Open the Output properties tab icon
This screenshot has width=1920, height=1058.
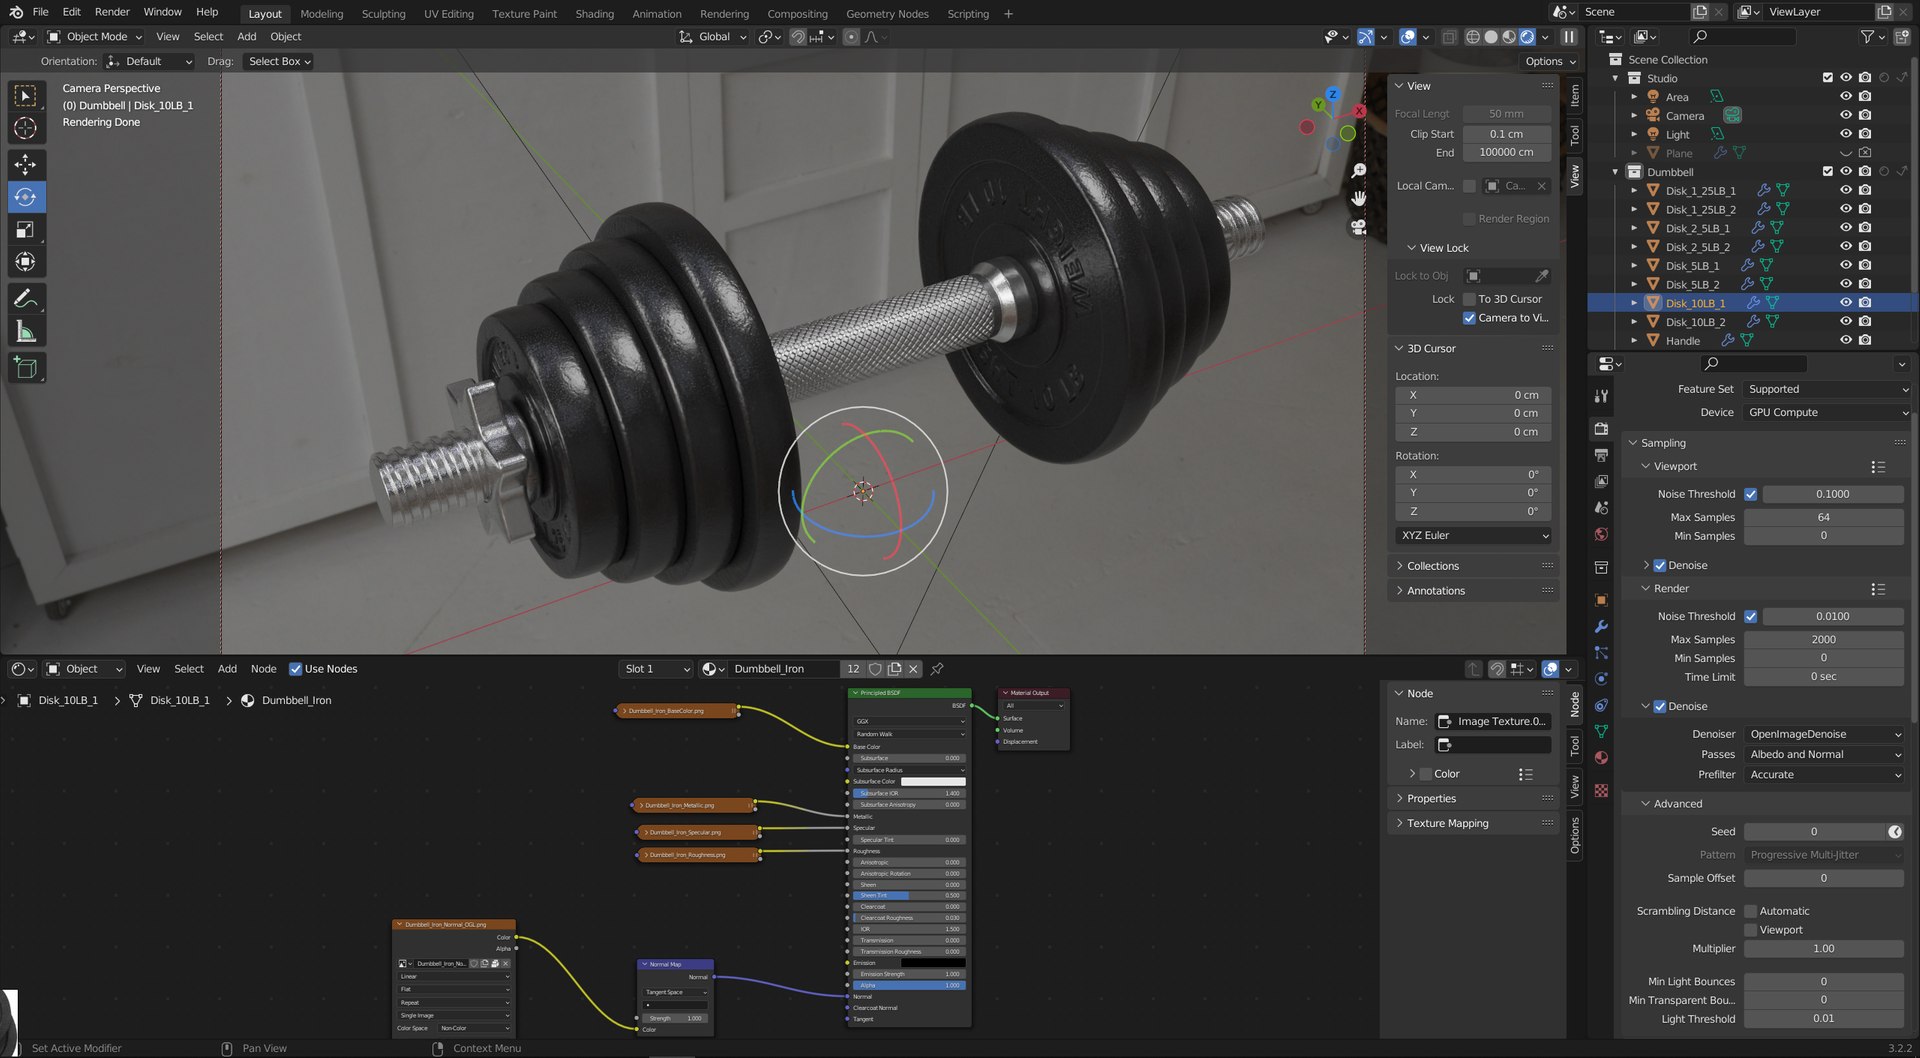(1601, 455)
